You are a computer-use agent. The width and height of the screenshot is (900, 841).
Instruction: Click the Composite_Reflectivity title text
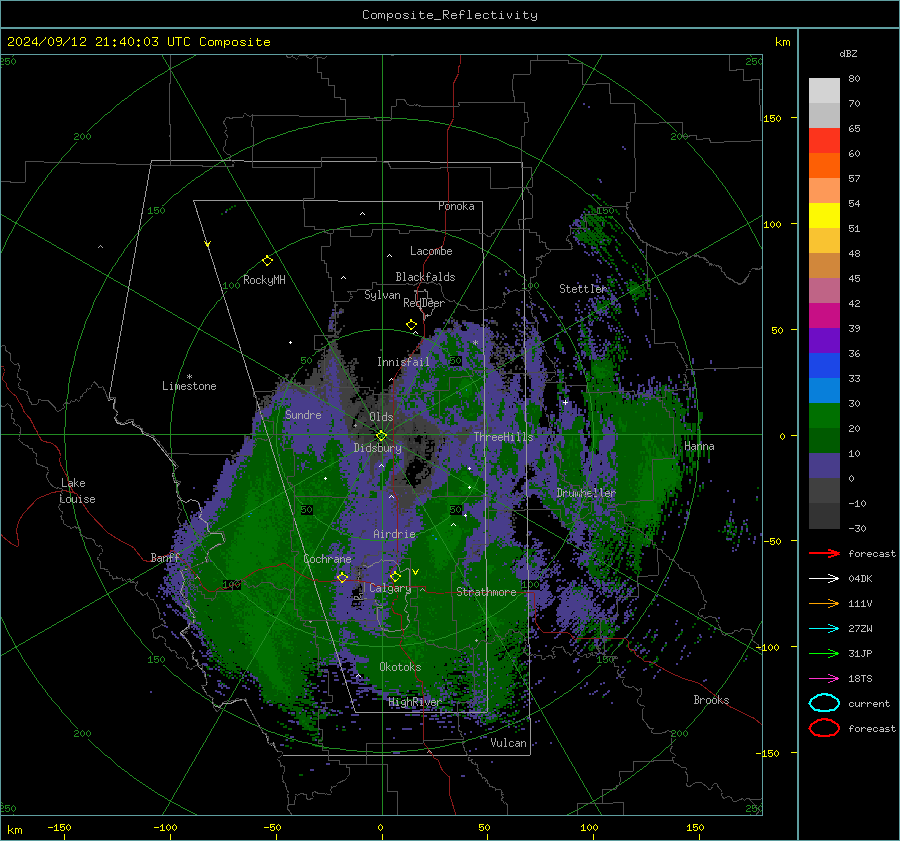(449, 15)
